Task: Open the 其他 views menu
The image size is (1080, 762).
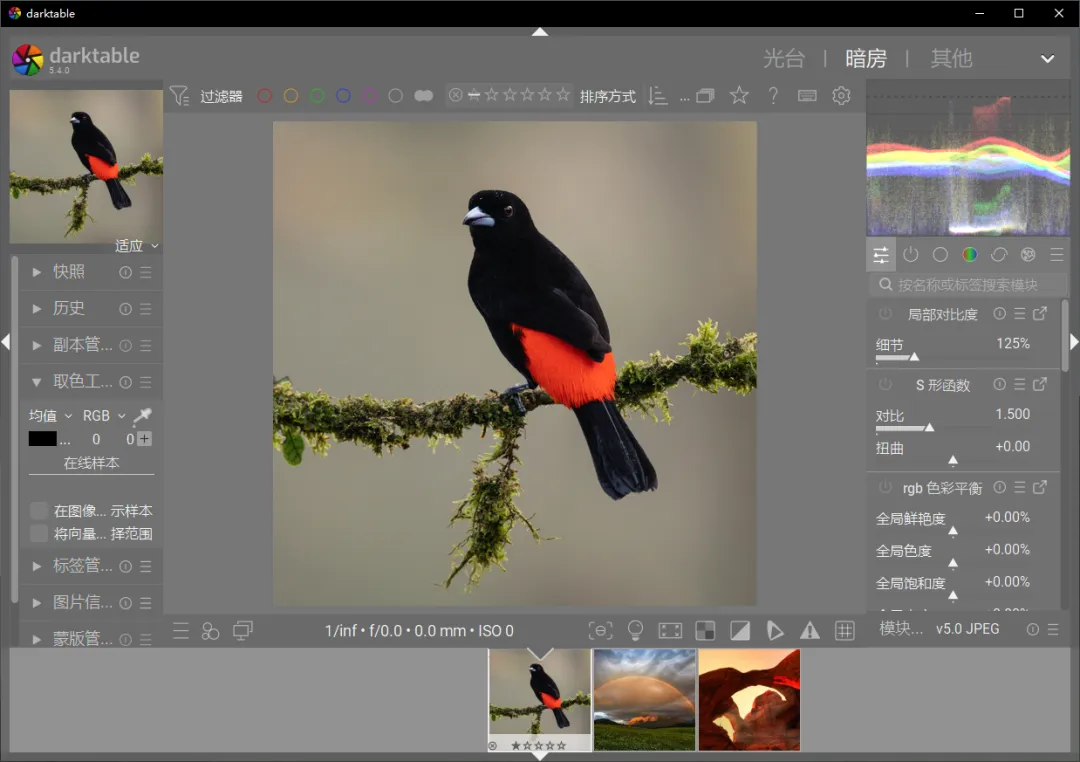Action: (951, 59)
